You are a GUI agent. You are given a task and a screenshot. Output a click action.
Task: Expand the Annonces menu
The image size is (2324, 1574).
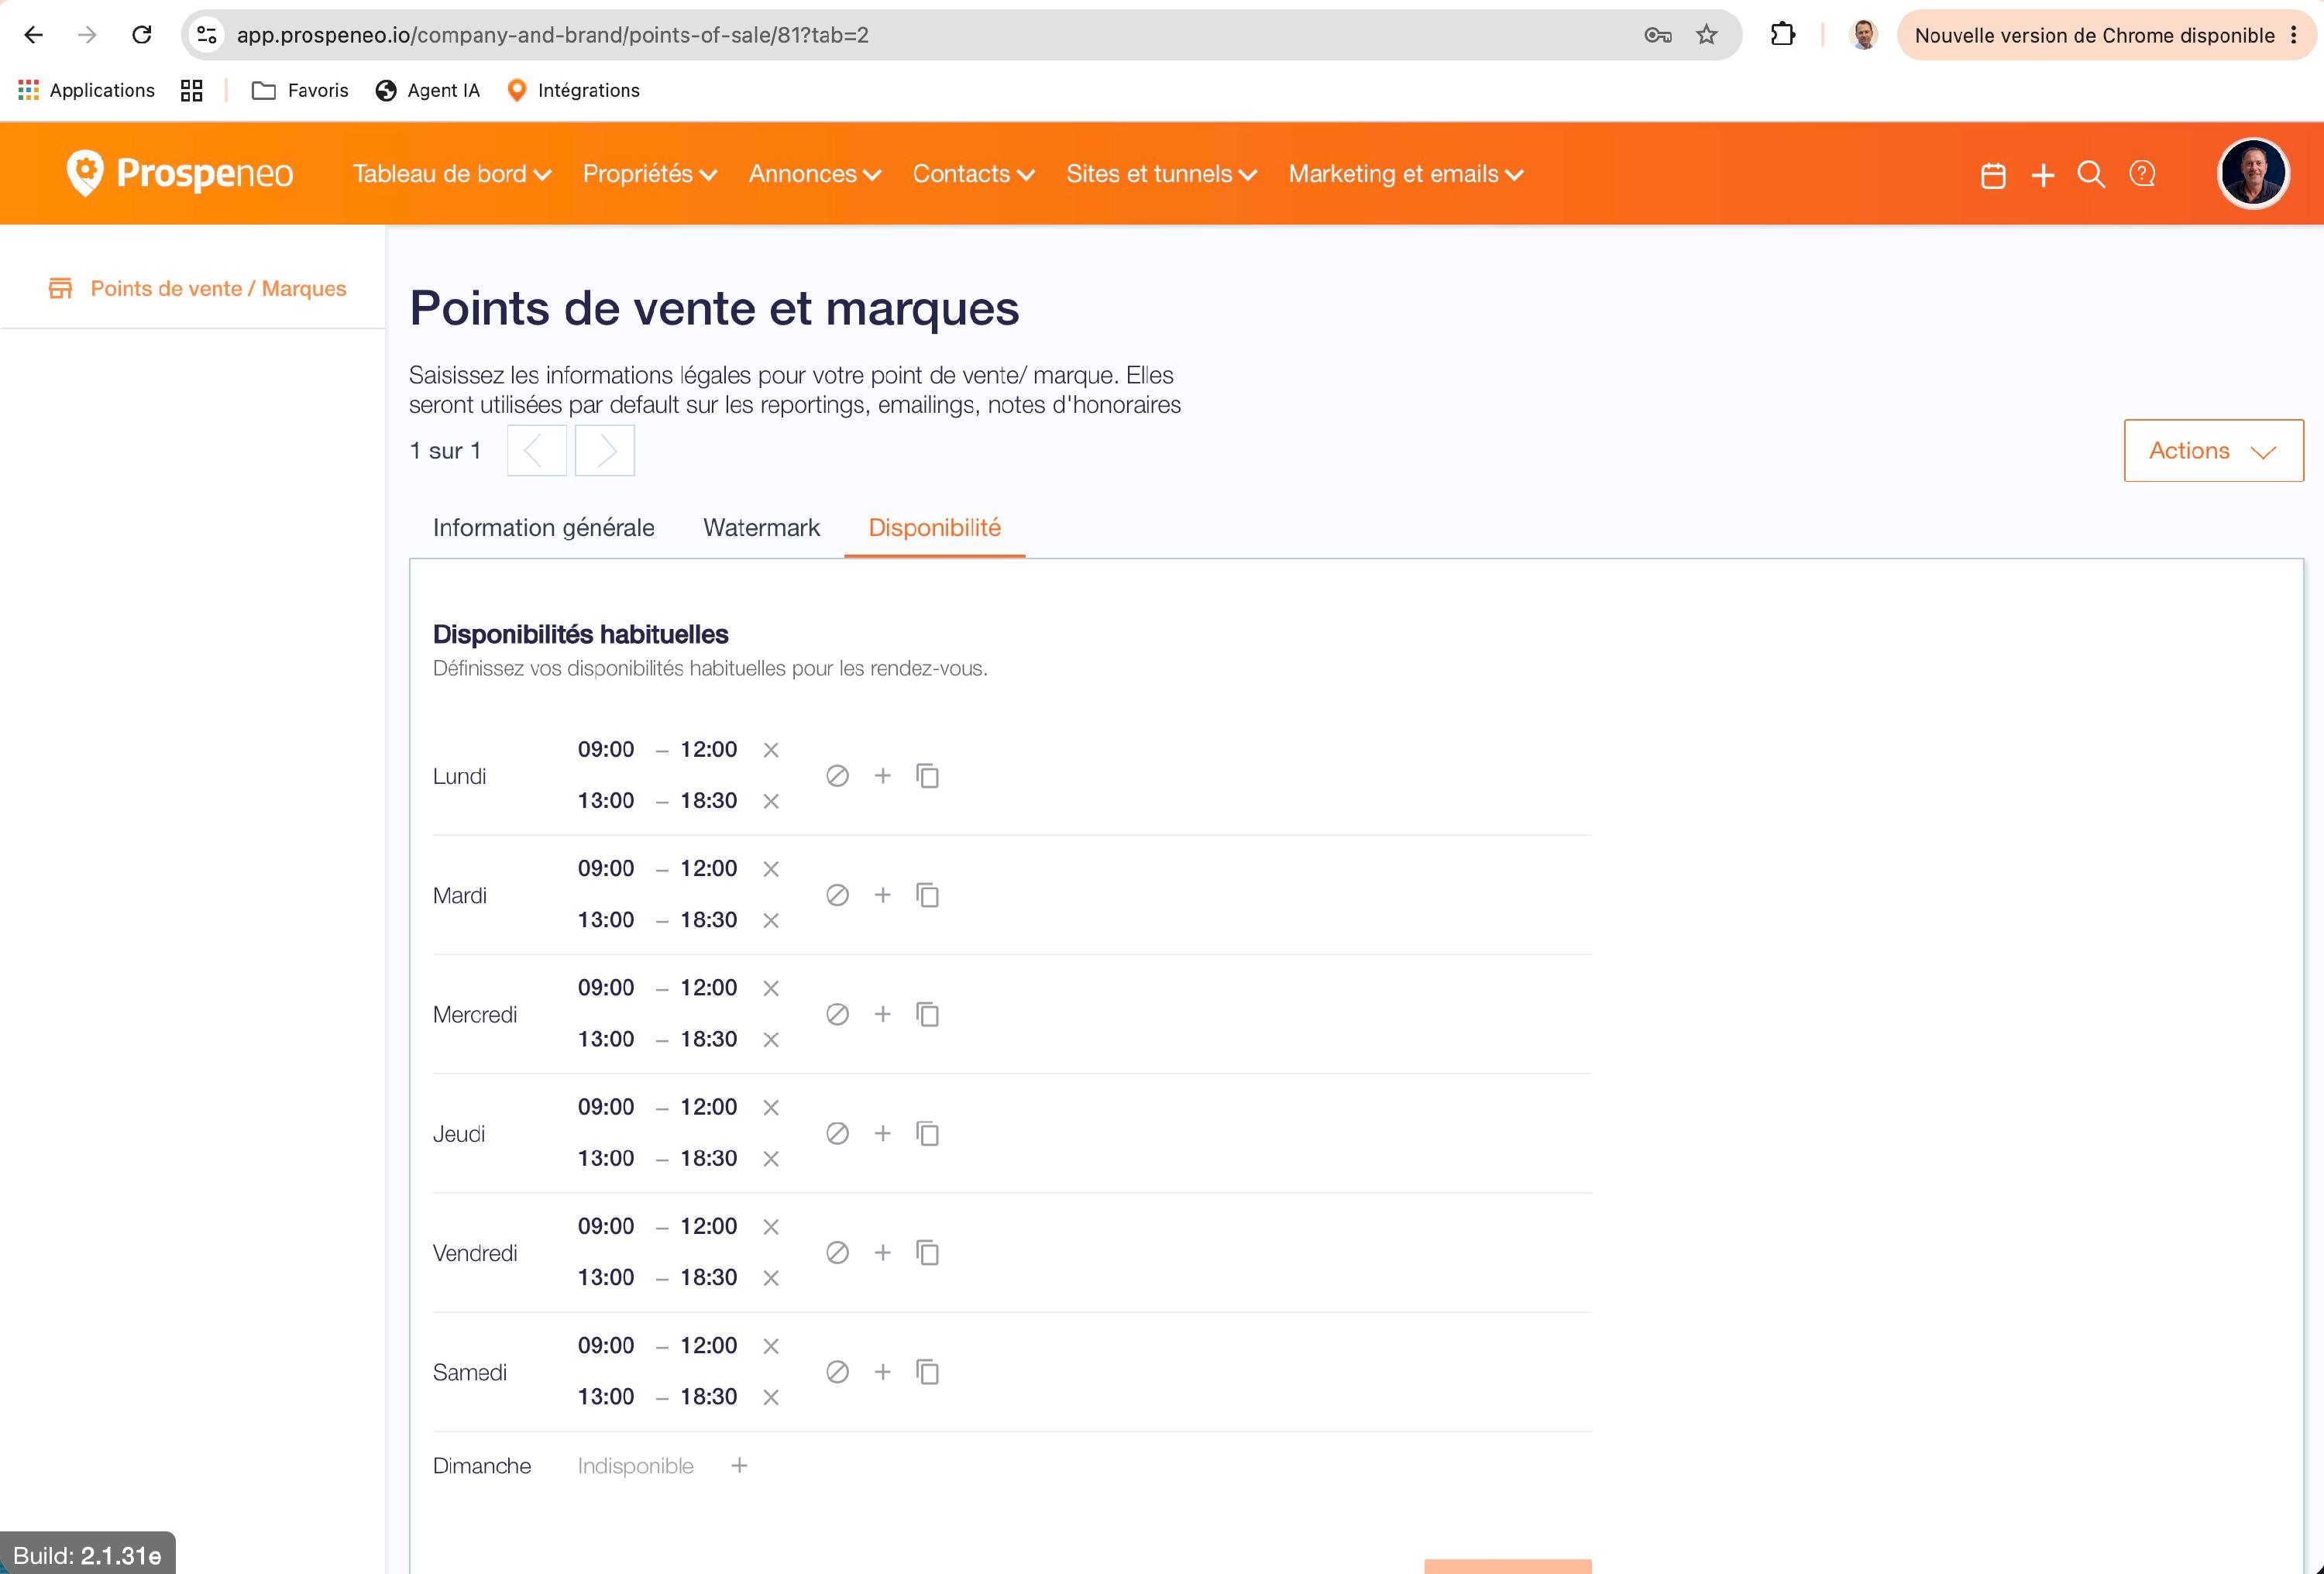(x=815, y=174)
